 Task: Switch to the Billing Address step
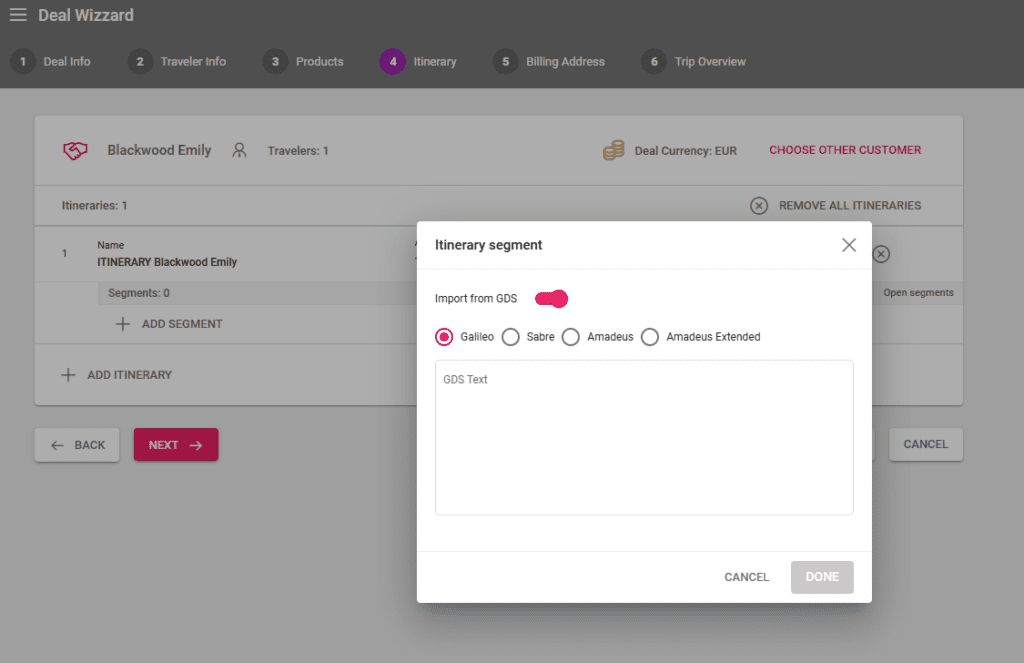click(x=549, y=62)
